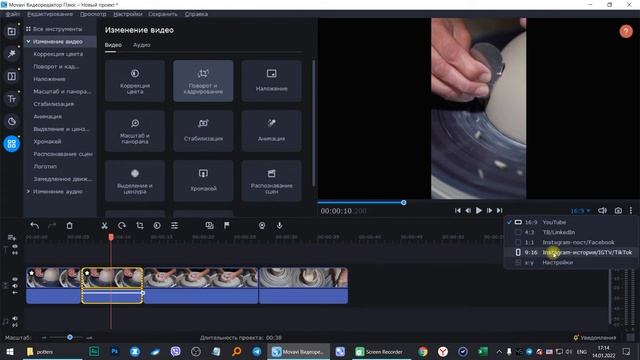Open the titles Tт sidebar icon
This screenshot has height=360, width=640.
(11, 99)
